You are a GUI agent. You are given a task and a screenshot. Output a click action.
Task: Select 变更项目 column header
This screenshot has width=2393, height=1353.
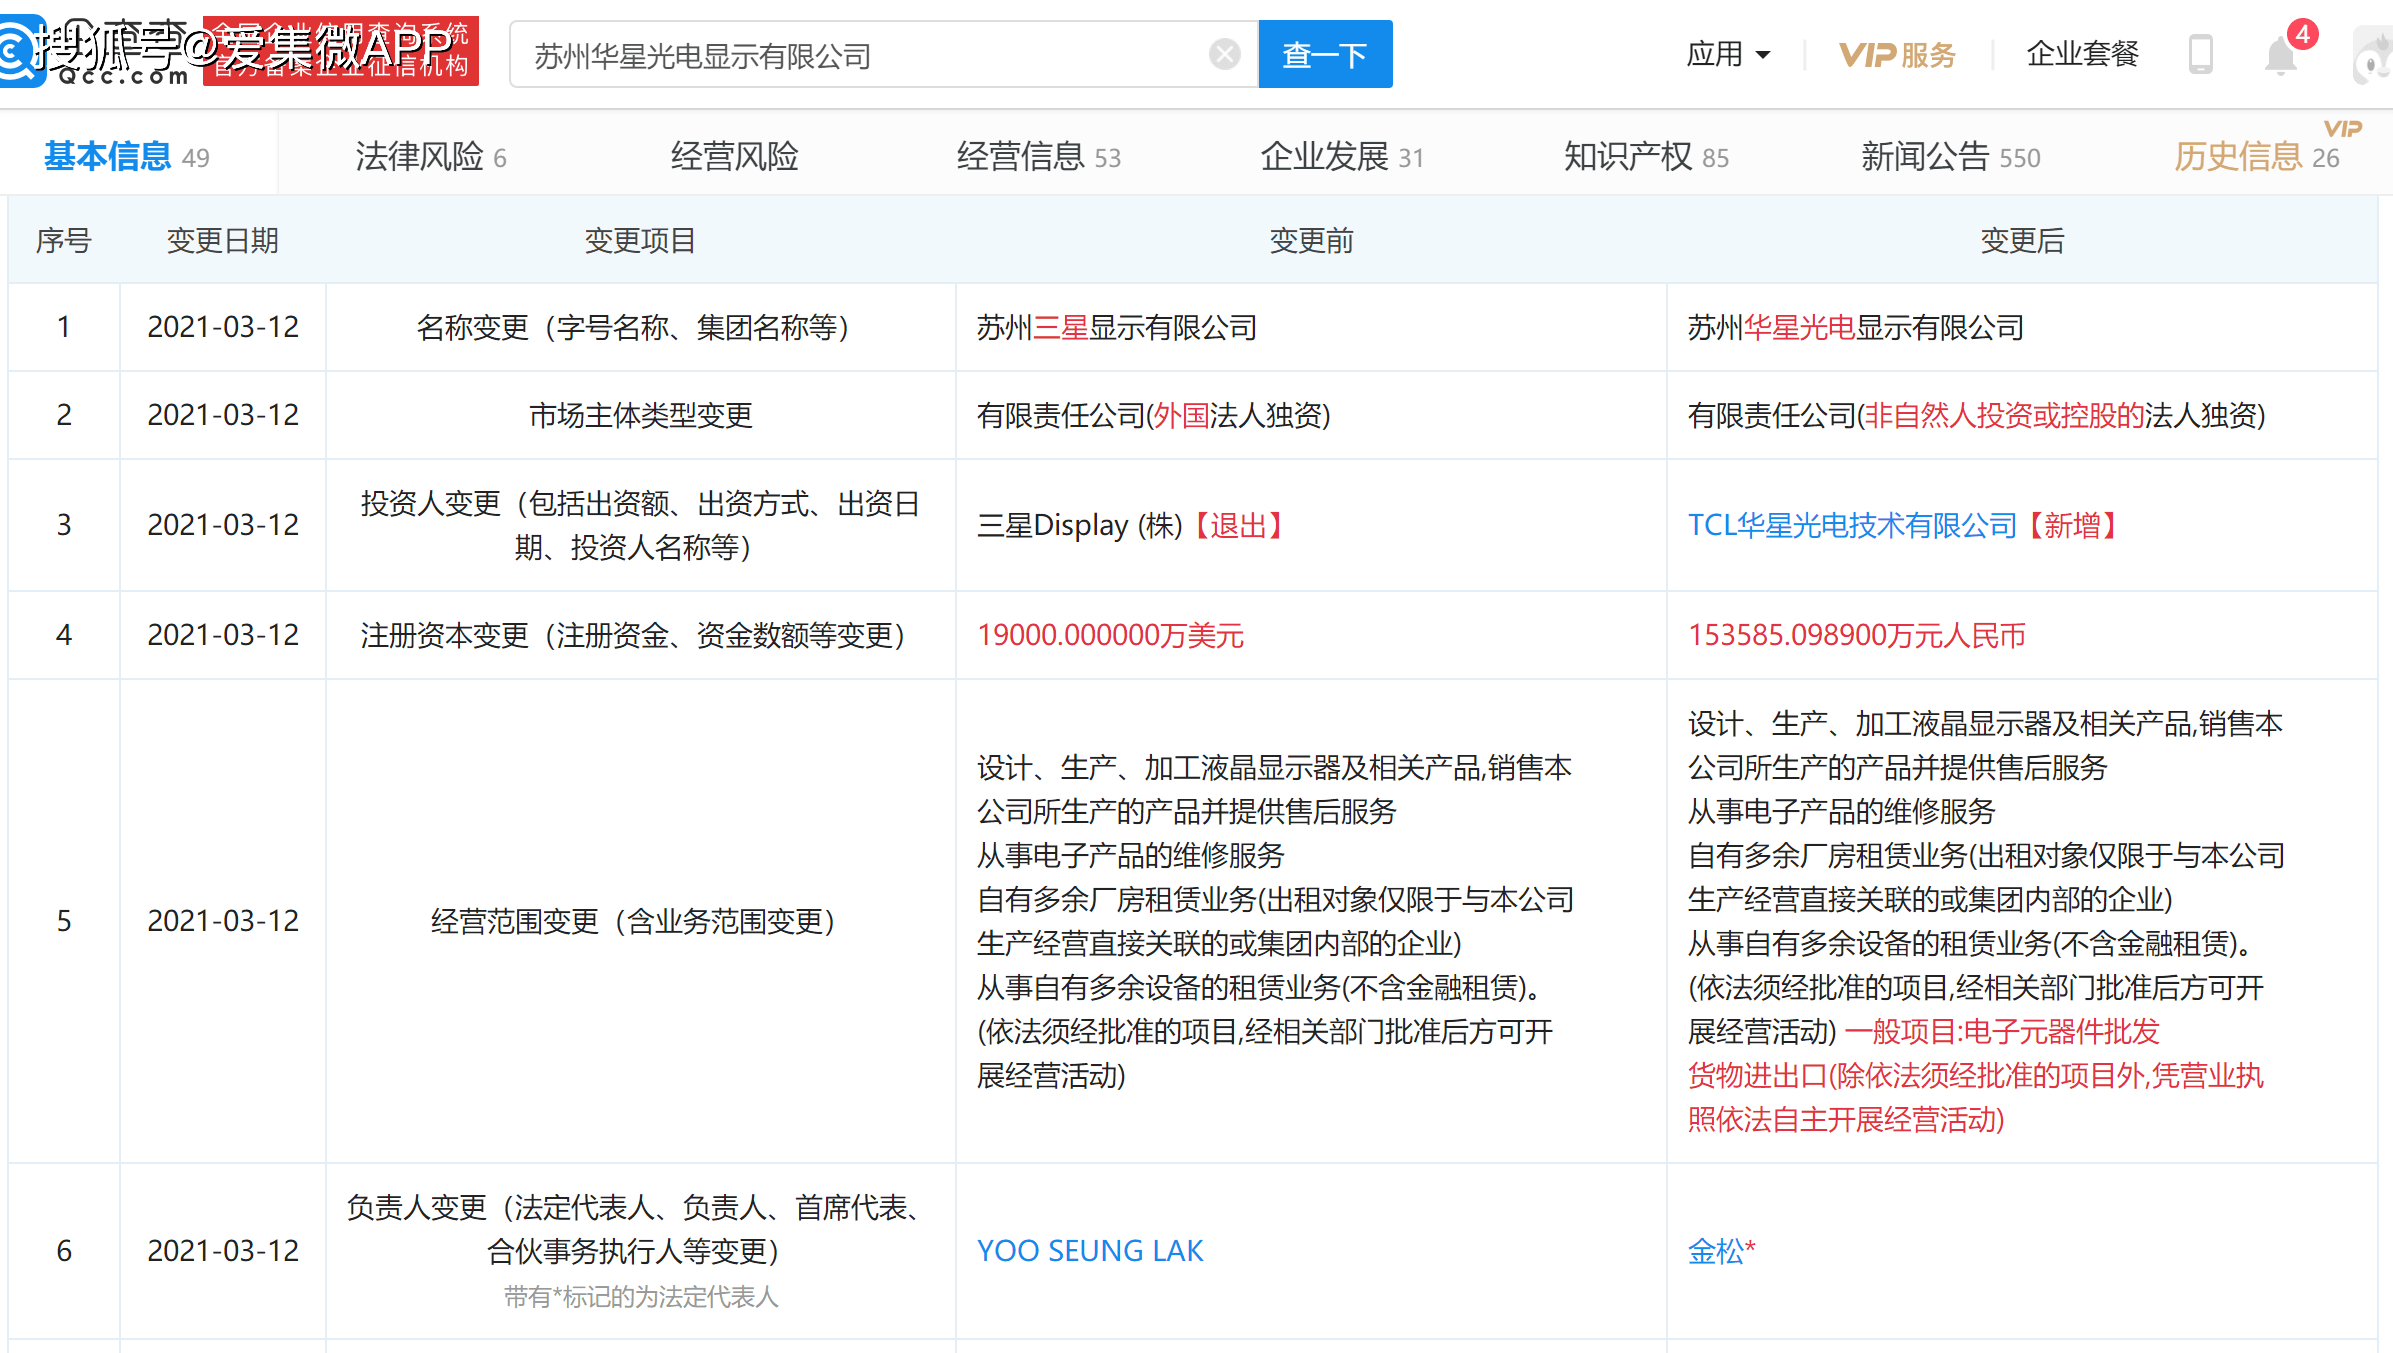point(640,240)
